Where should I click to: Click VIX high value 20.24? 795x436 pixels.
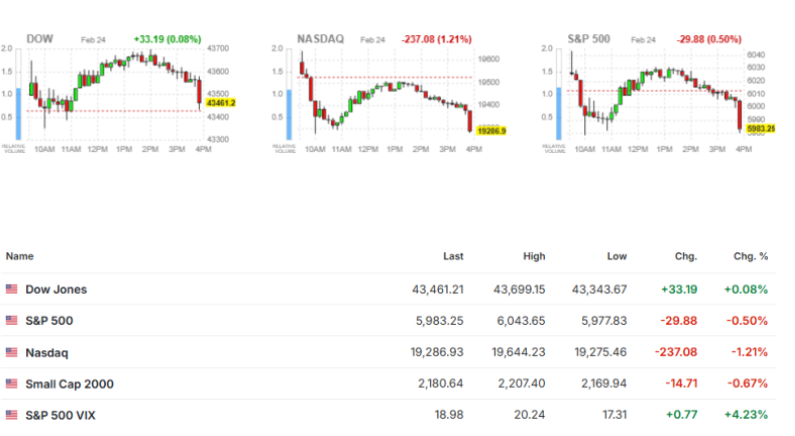pyautogui.click(x=530, y=415)
